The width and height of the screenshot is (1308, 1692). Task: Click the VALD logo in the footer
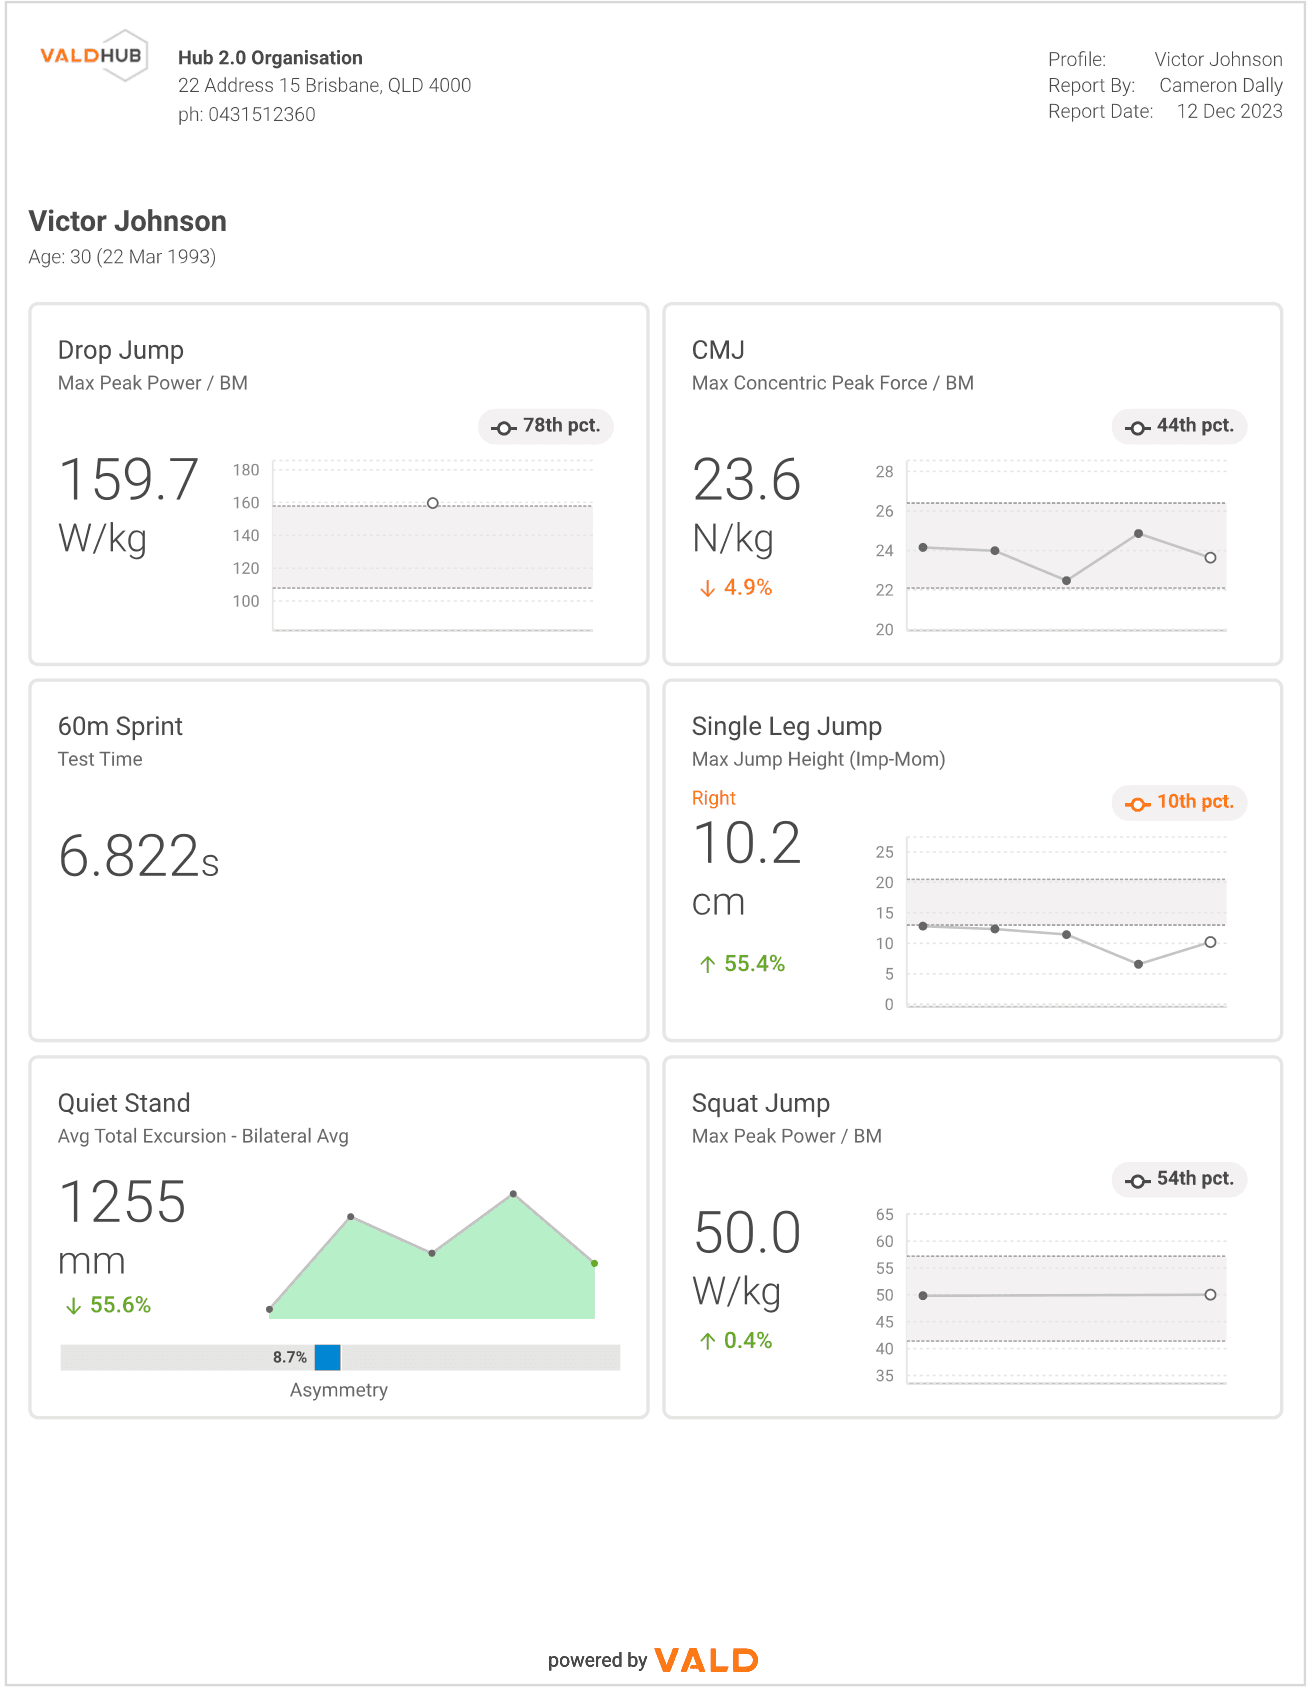click(706, 1660)
